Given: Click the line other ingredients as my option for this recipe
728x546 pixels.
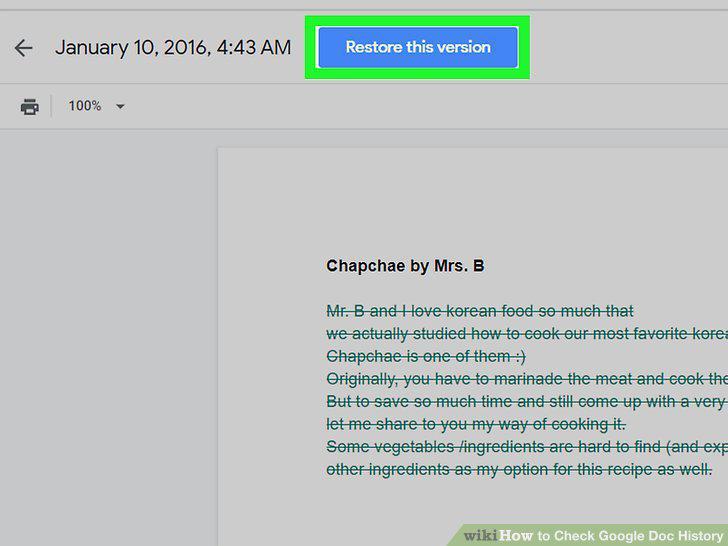Looking at the screenshot, I should tap(519, 469).
